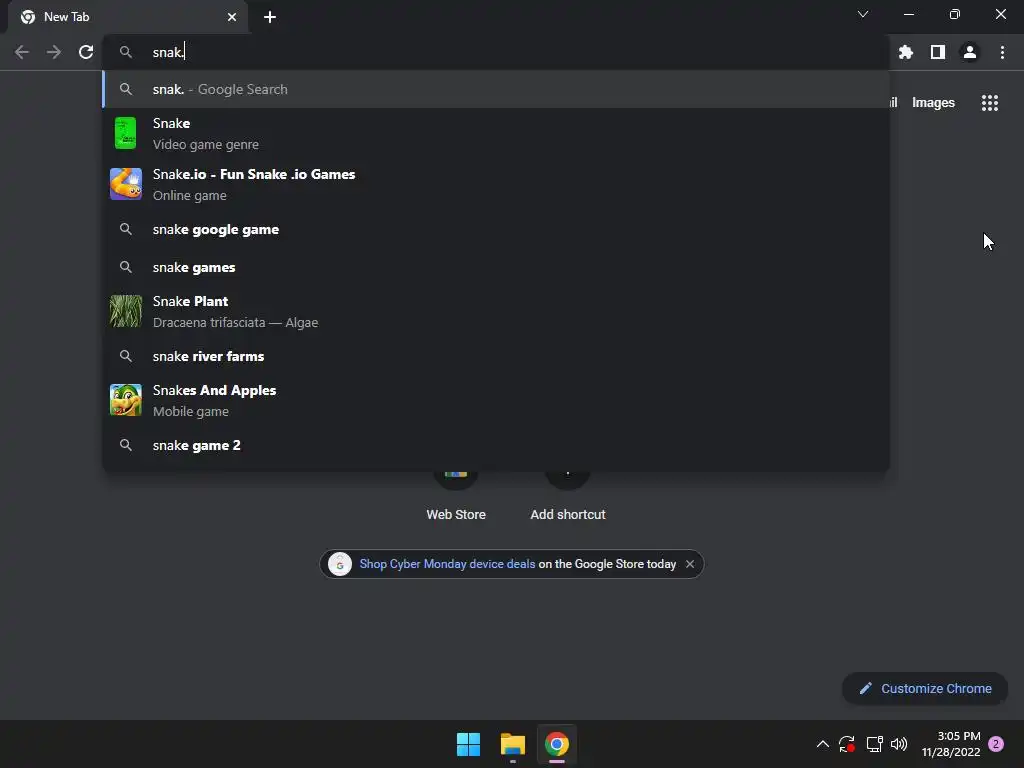The height and width of the screenshot is (768, 1024).
Task: Choose Snakes And Apples Mobile game suggestion
Action: 496,400
